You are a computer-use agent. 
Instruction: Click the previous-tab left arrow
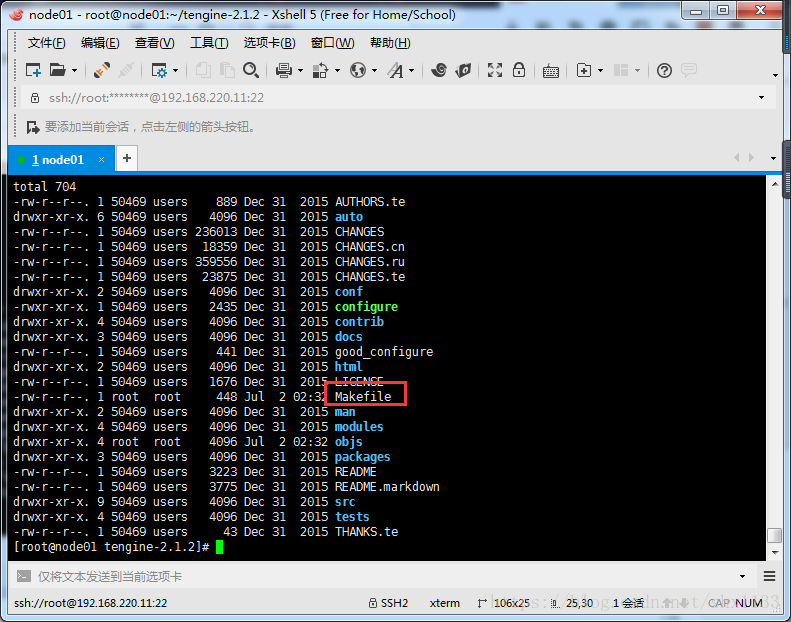(737, 158)
